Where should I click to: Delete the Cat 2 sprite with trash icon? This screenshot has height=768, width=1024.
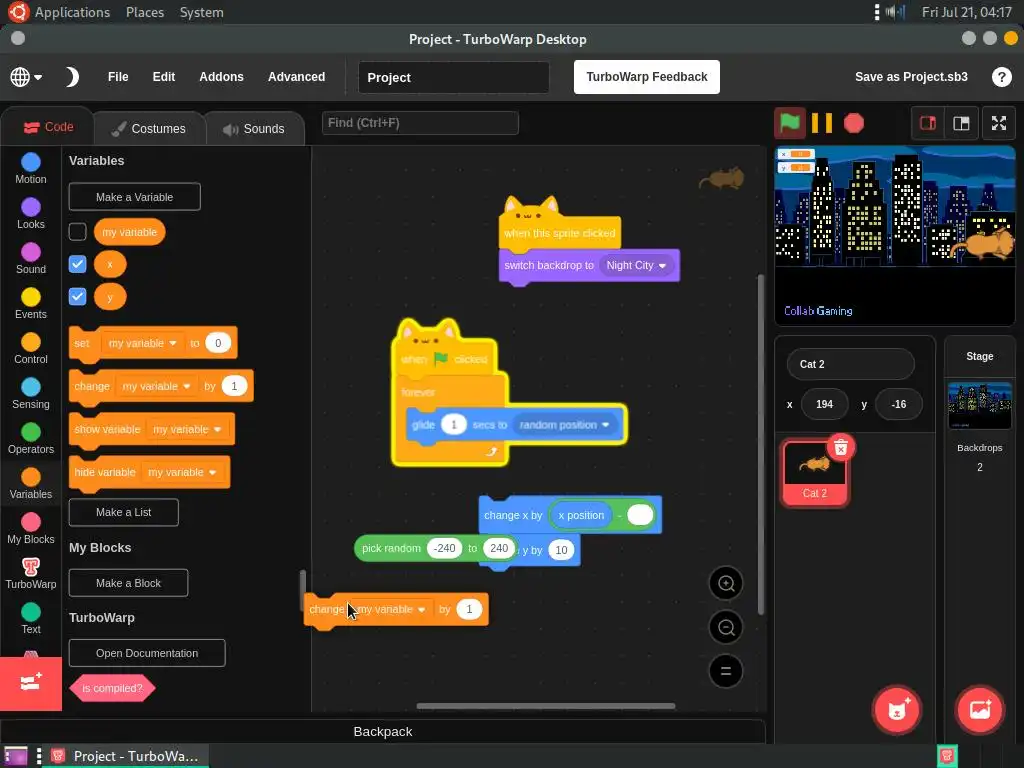click(x=840, y=447)
